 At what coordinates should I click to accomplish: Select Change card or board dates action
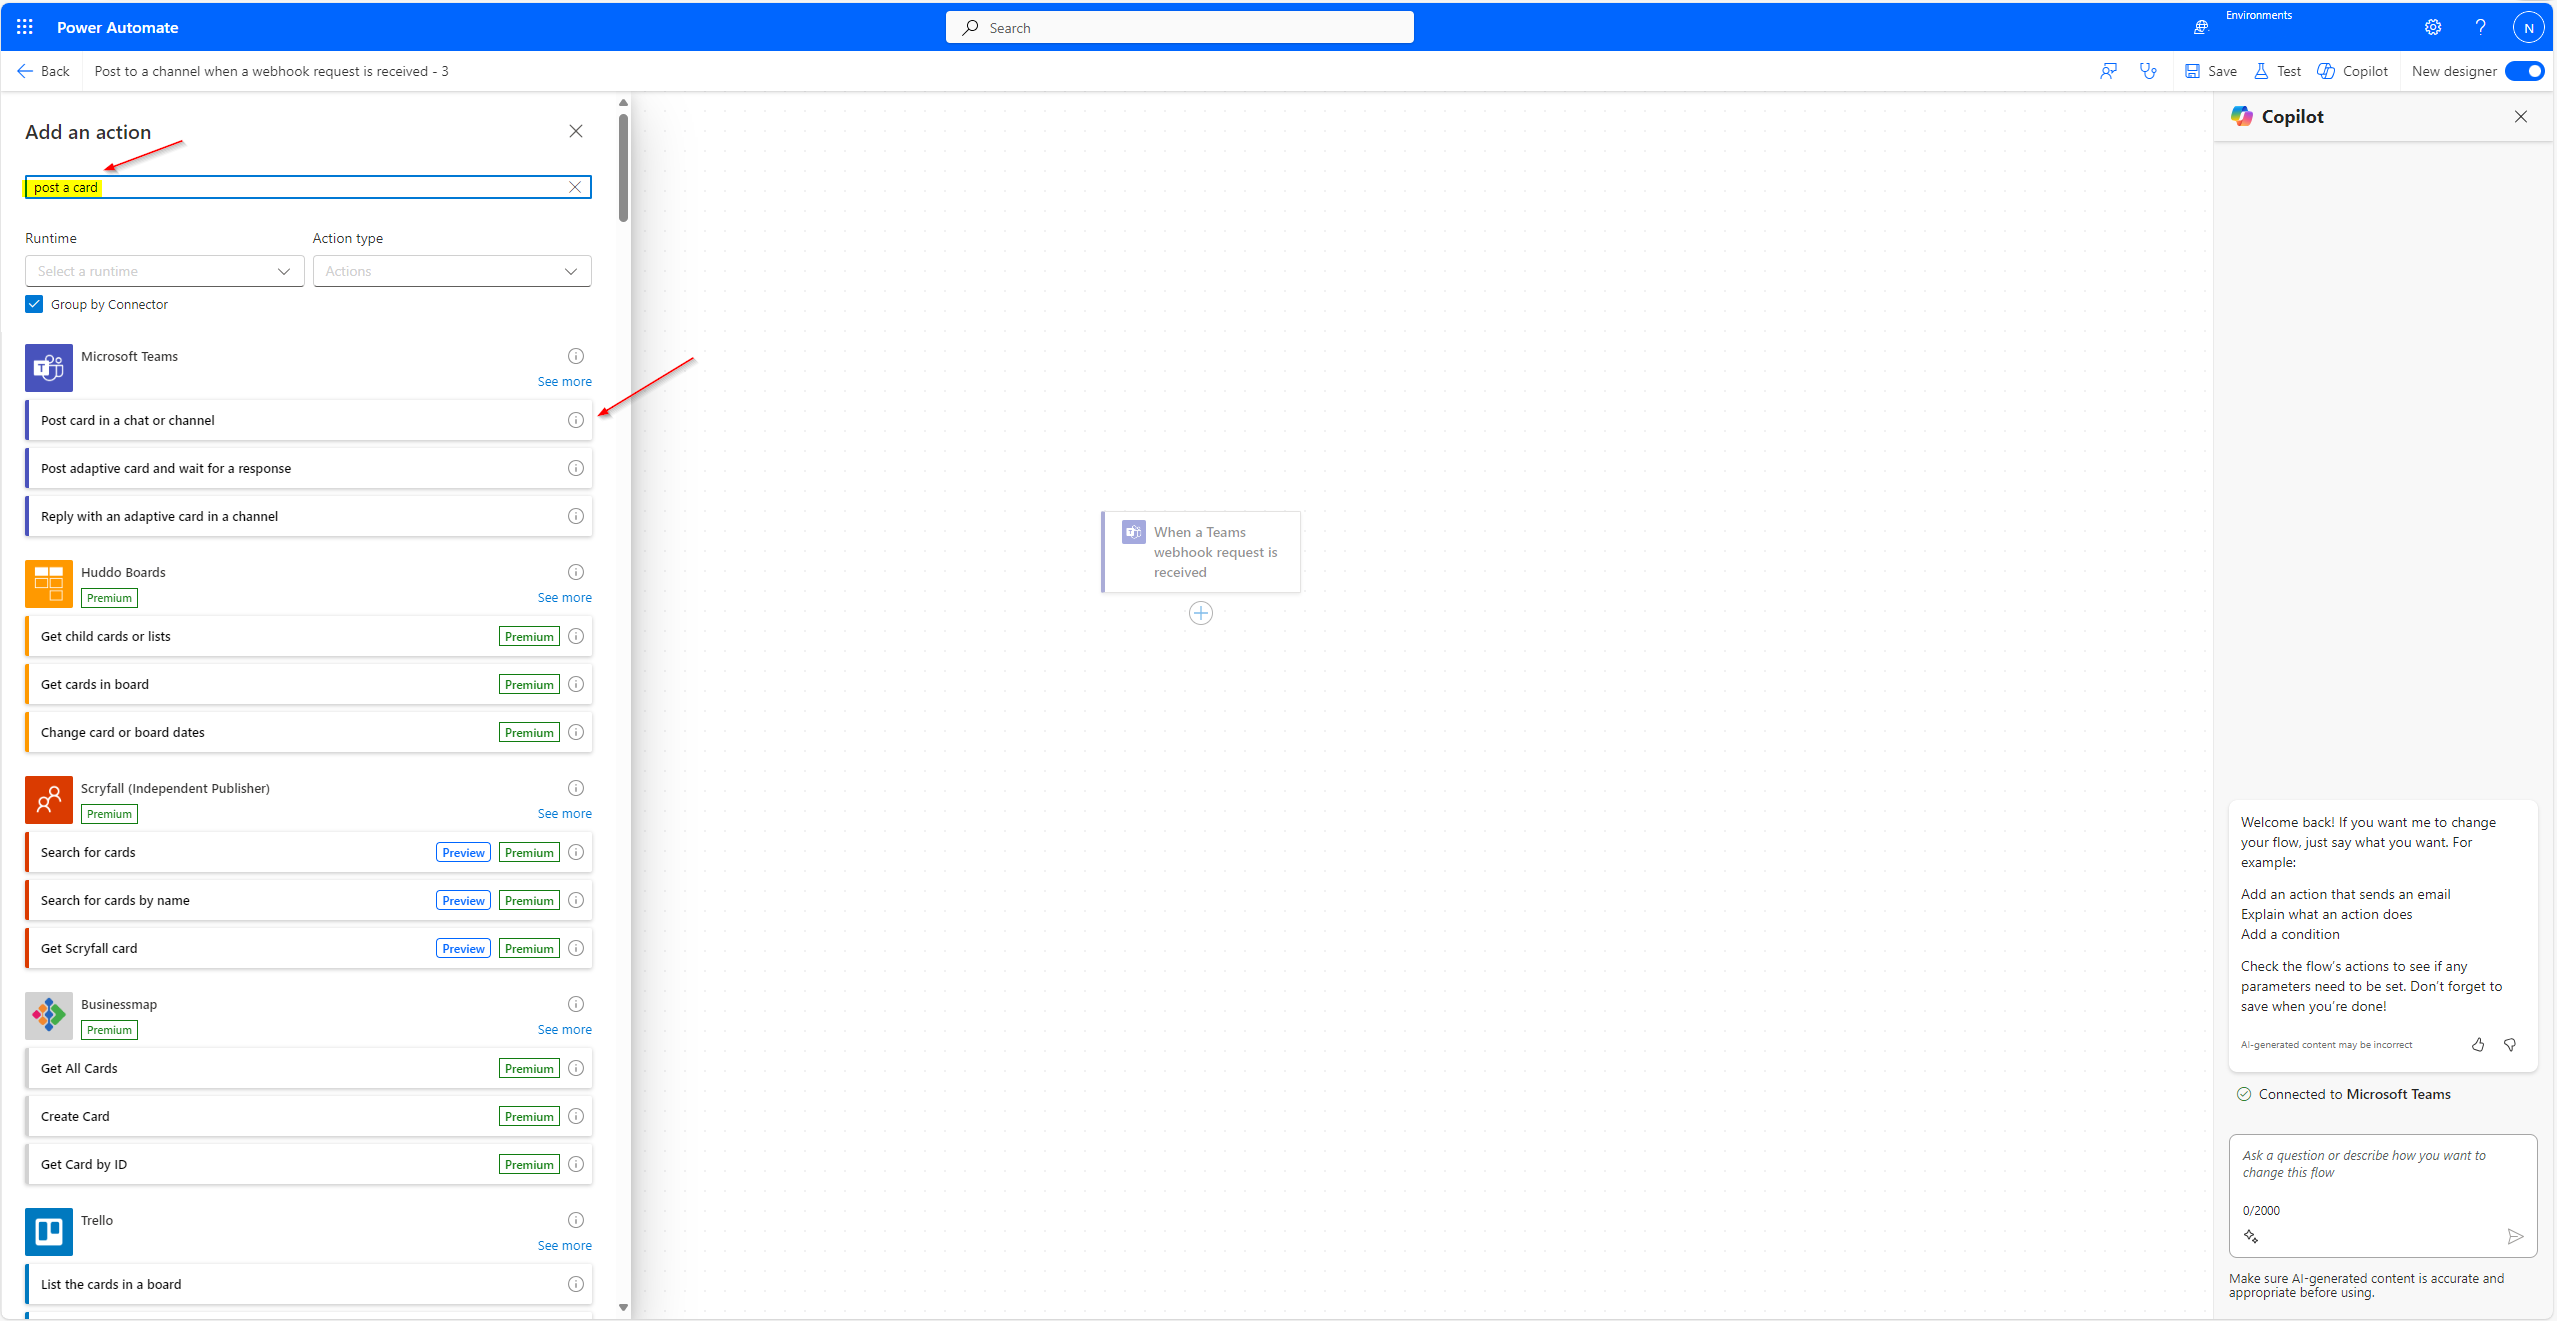pyautogui.click(x=308, y=732)
